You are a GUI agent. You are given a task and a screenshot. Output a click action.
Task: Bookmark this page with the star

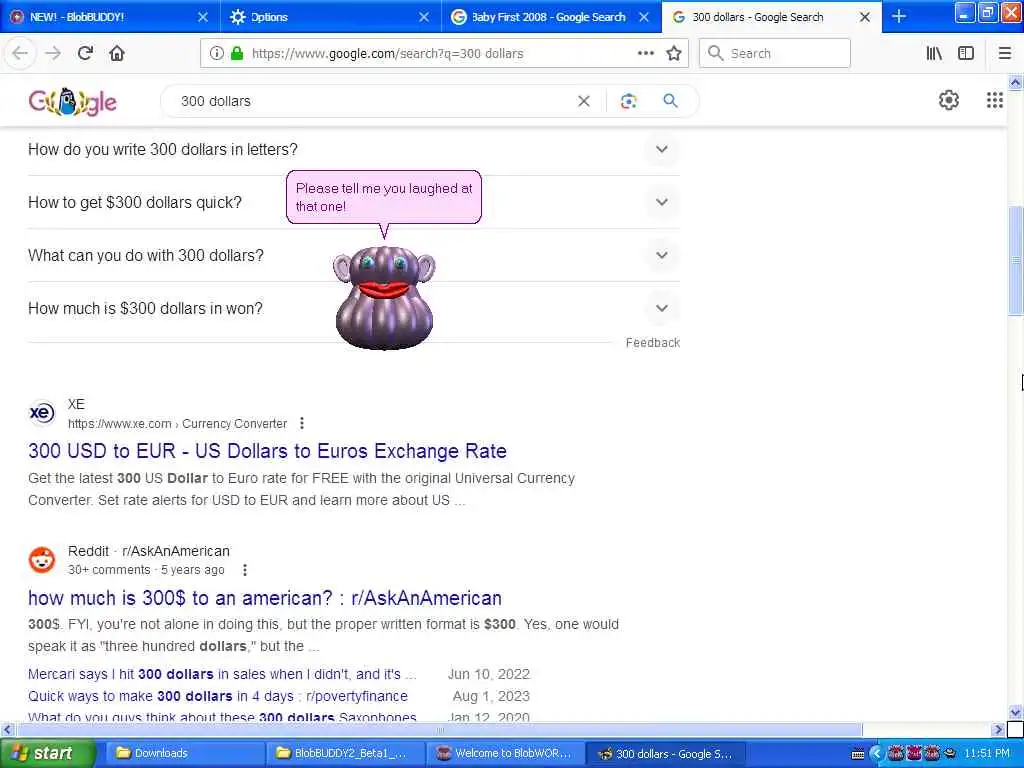coord(674,53)
